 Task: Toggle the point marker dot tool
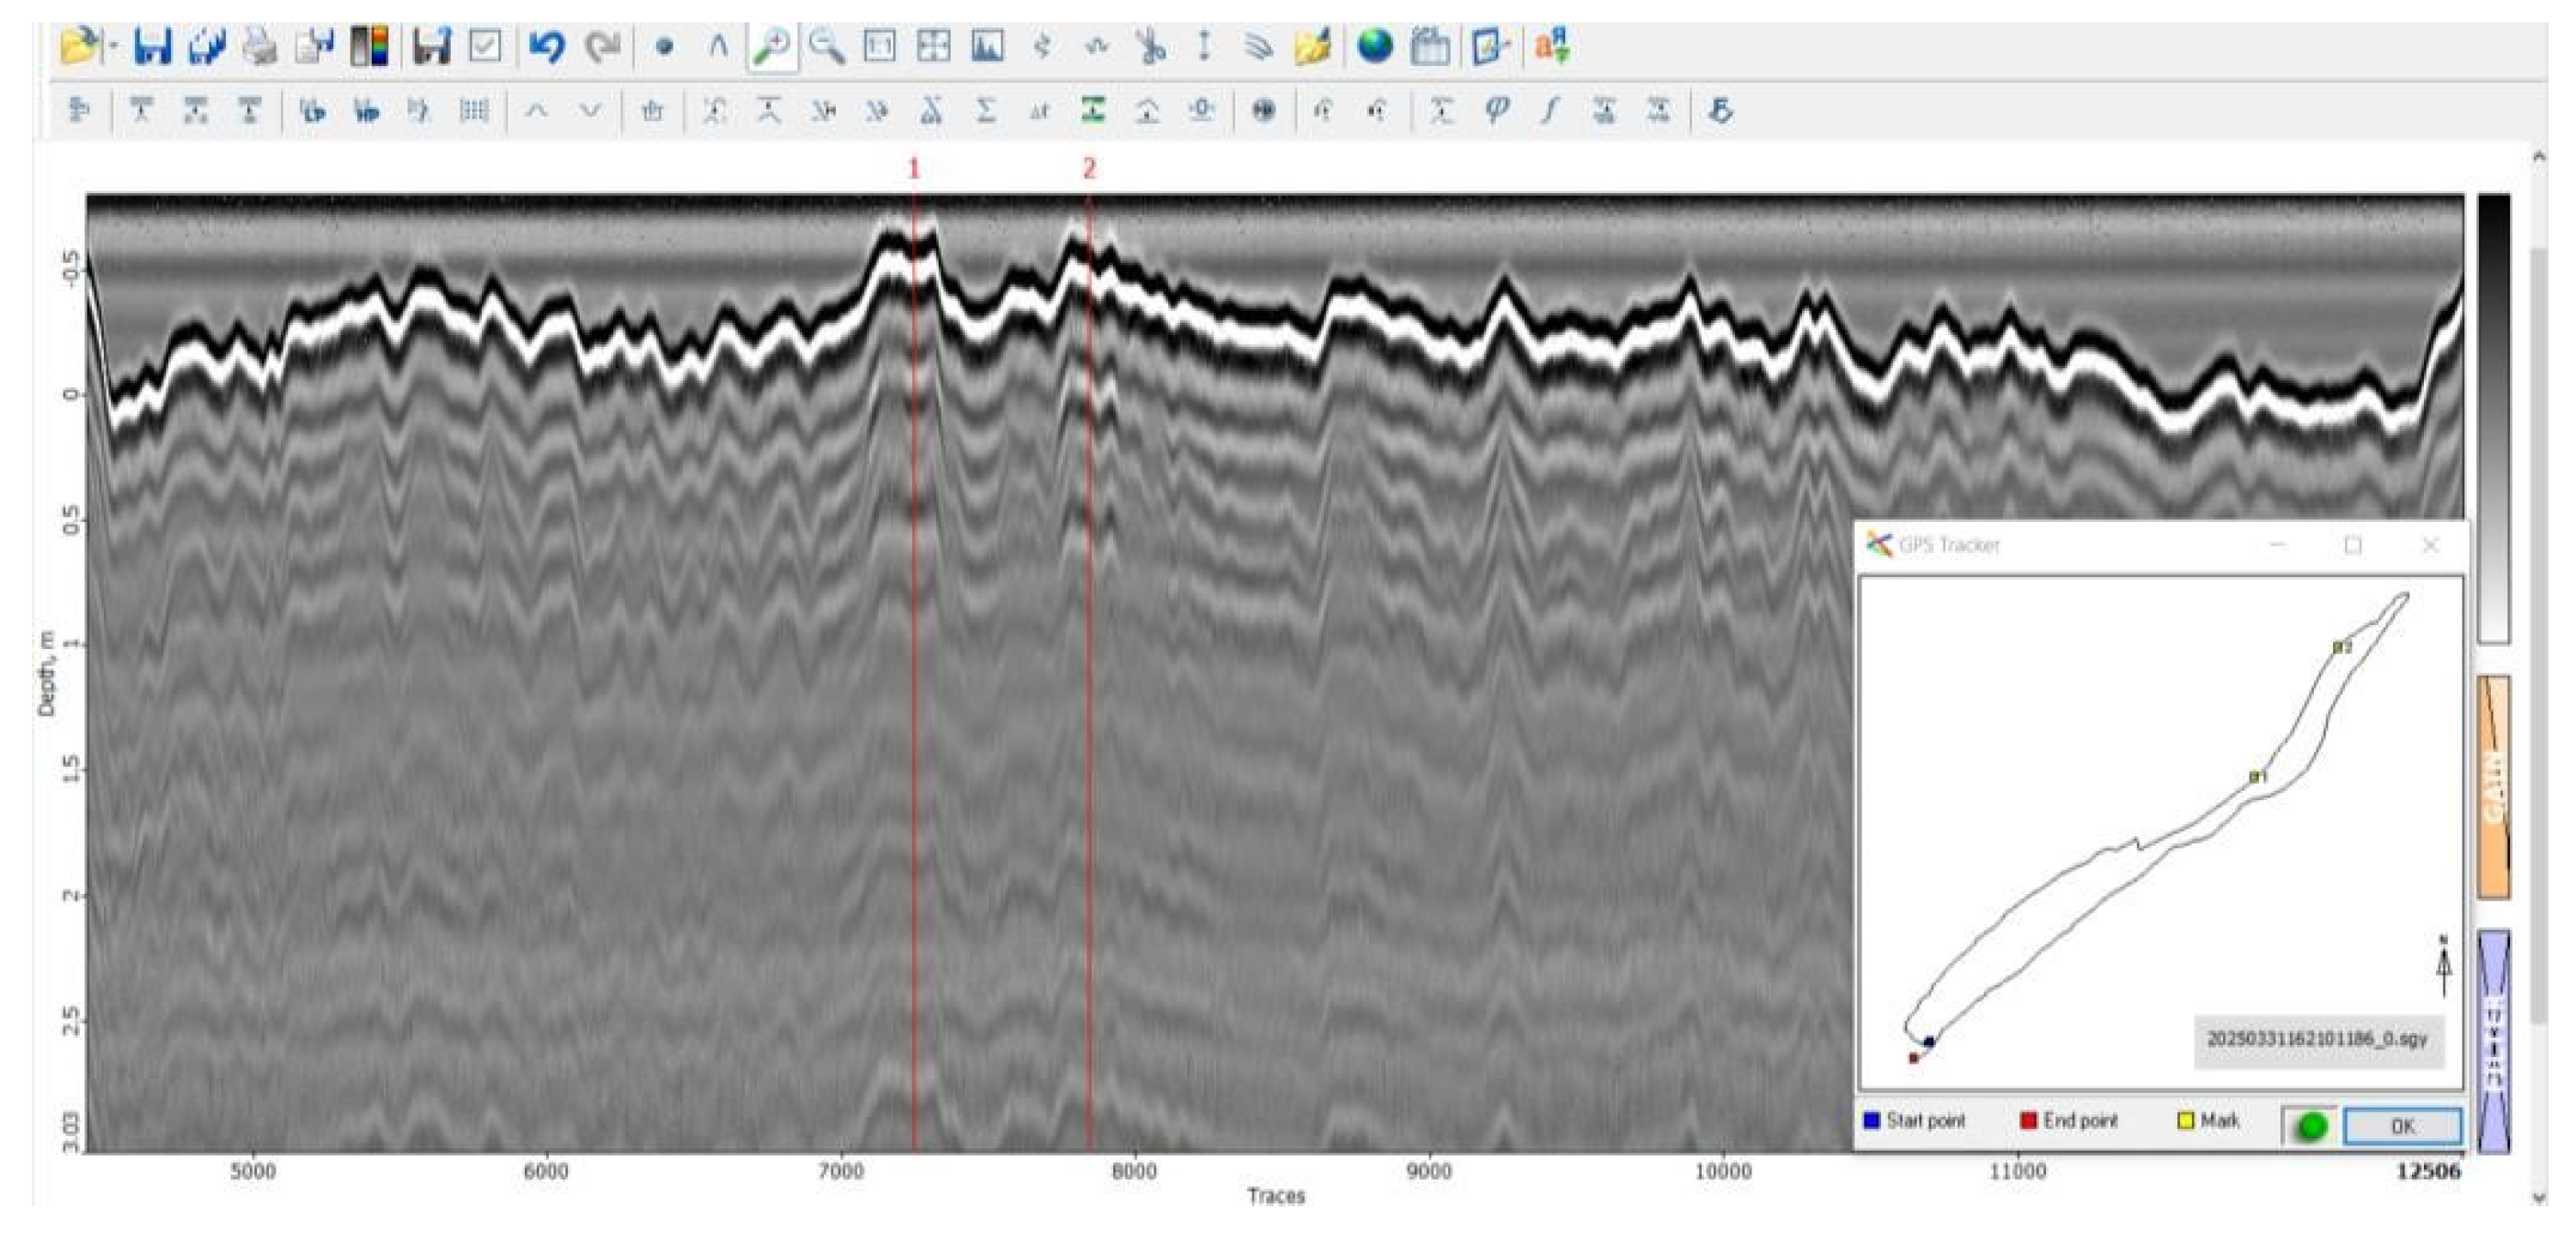(664, 46)
